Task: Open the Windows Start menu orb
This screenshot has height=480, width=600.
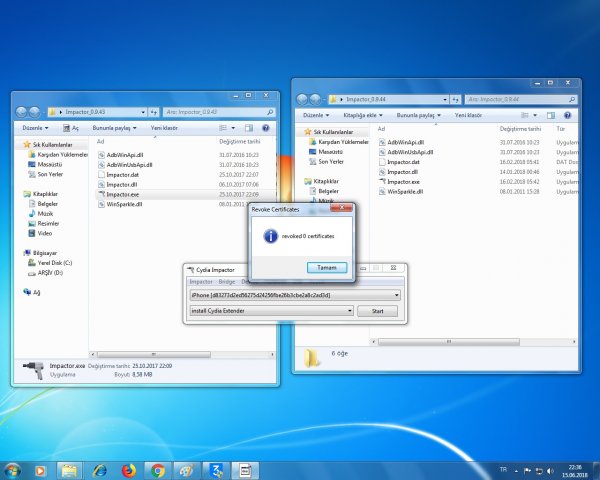Action: pyautogui.click(x=13, y=469)
